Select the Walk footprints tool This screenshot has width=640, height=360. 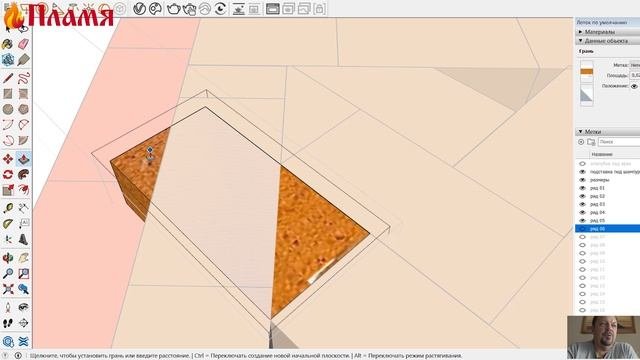click(8, 323)
